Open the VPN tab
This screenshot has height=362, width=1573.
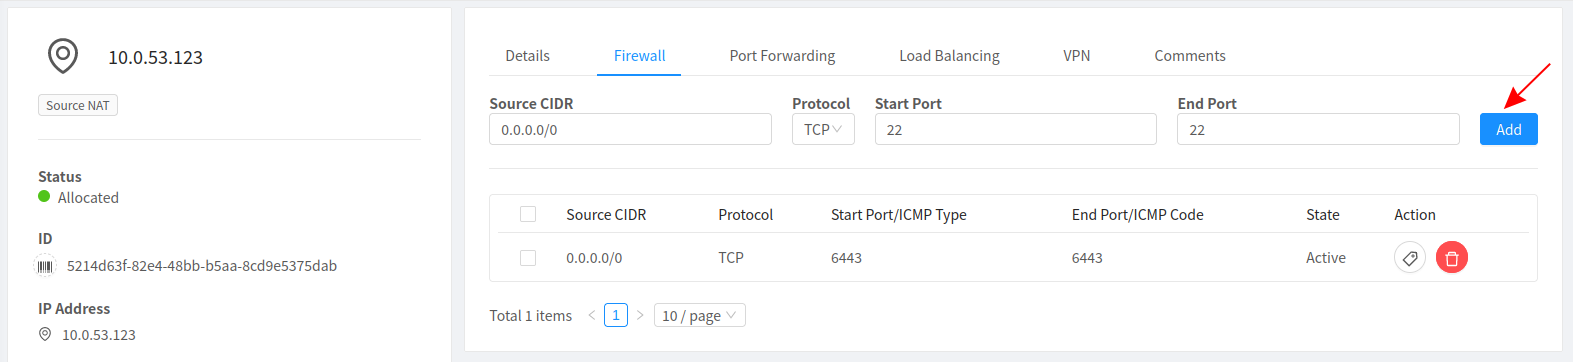click(1077, 56)
